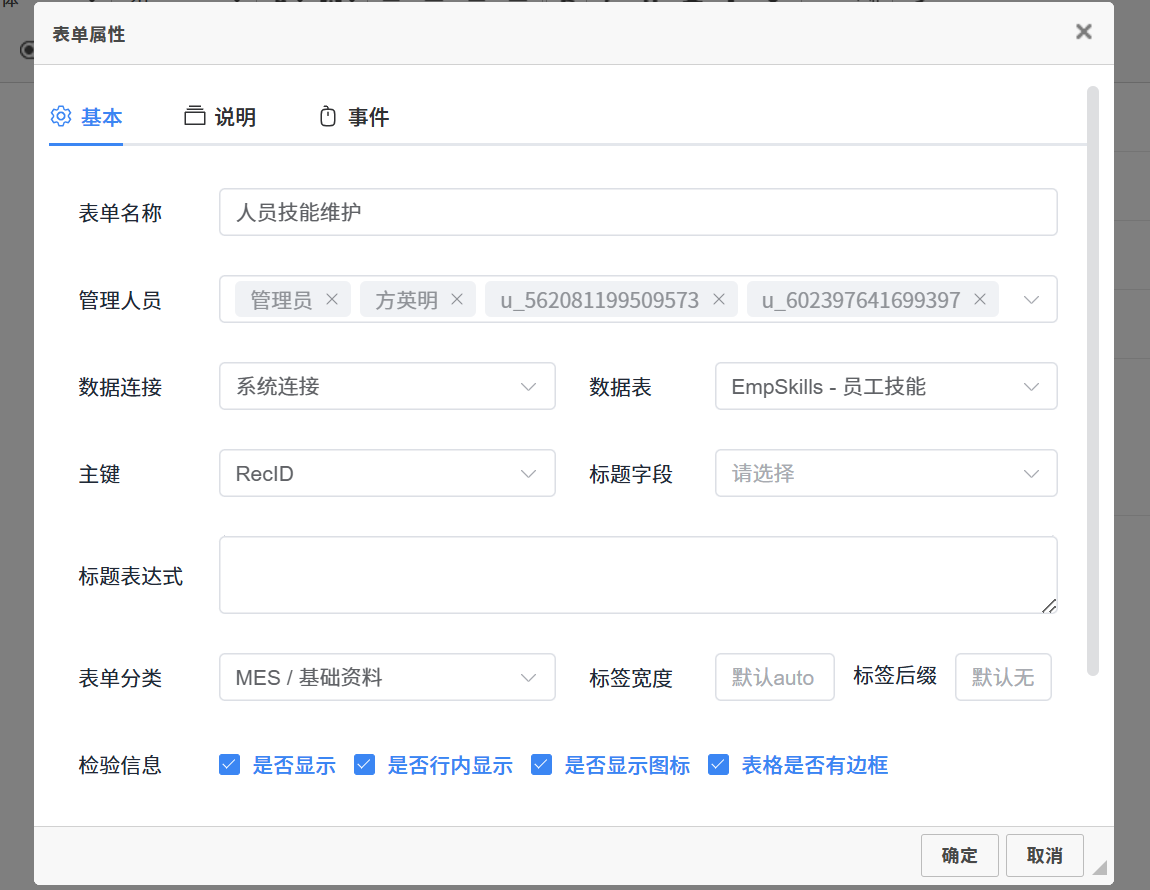Switch to the 说明 tab
This screenshot has height=890, width=1150.
(x=221, y=117)
